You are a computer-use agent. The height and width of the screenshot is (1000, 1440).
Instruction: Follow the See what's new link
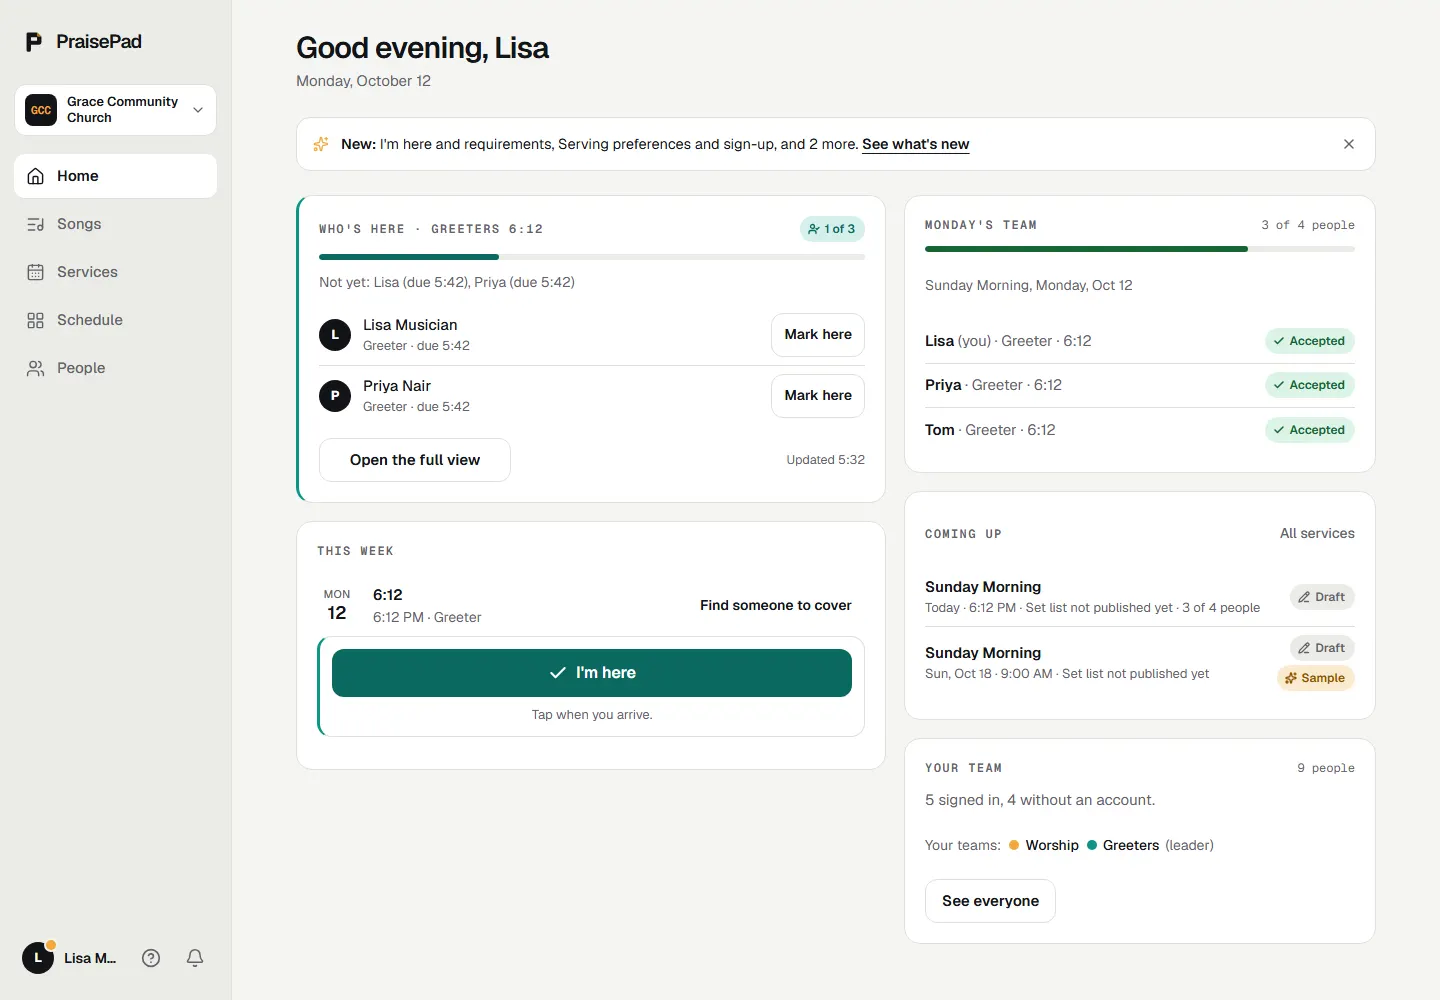point(915,144)
